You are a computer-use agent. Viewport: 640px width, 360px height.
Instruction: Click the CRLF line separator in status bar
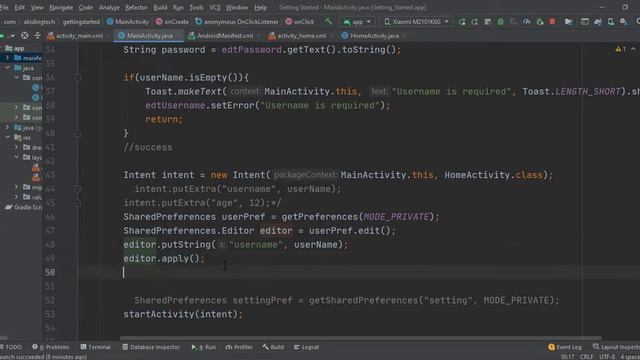pyautogui.click(x=587, y=357)
